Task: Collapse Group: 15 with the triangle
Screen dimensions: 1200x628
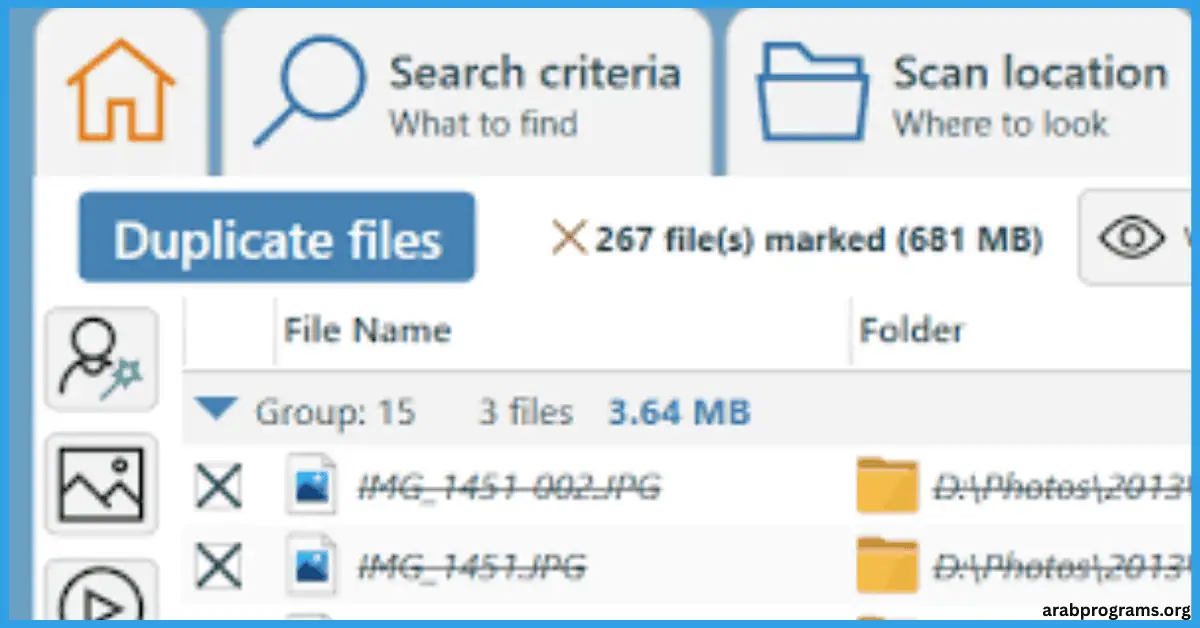Action: 216,409
